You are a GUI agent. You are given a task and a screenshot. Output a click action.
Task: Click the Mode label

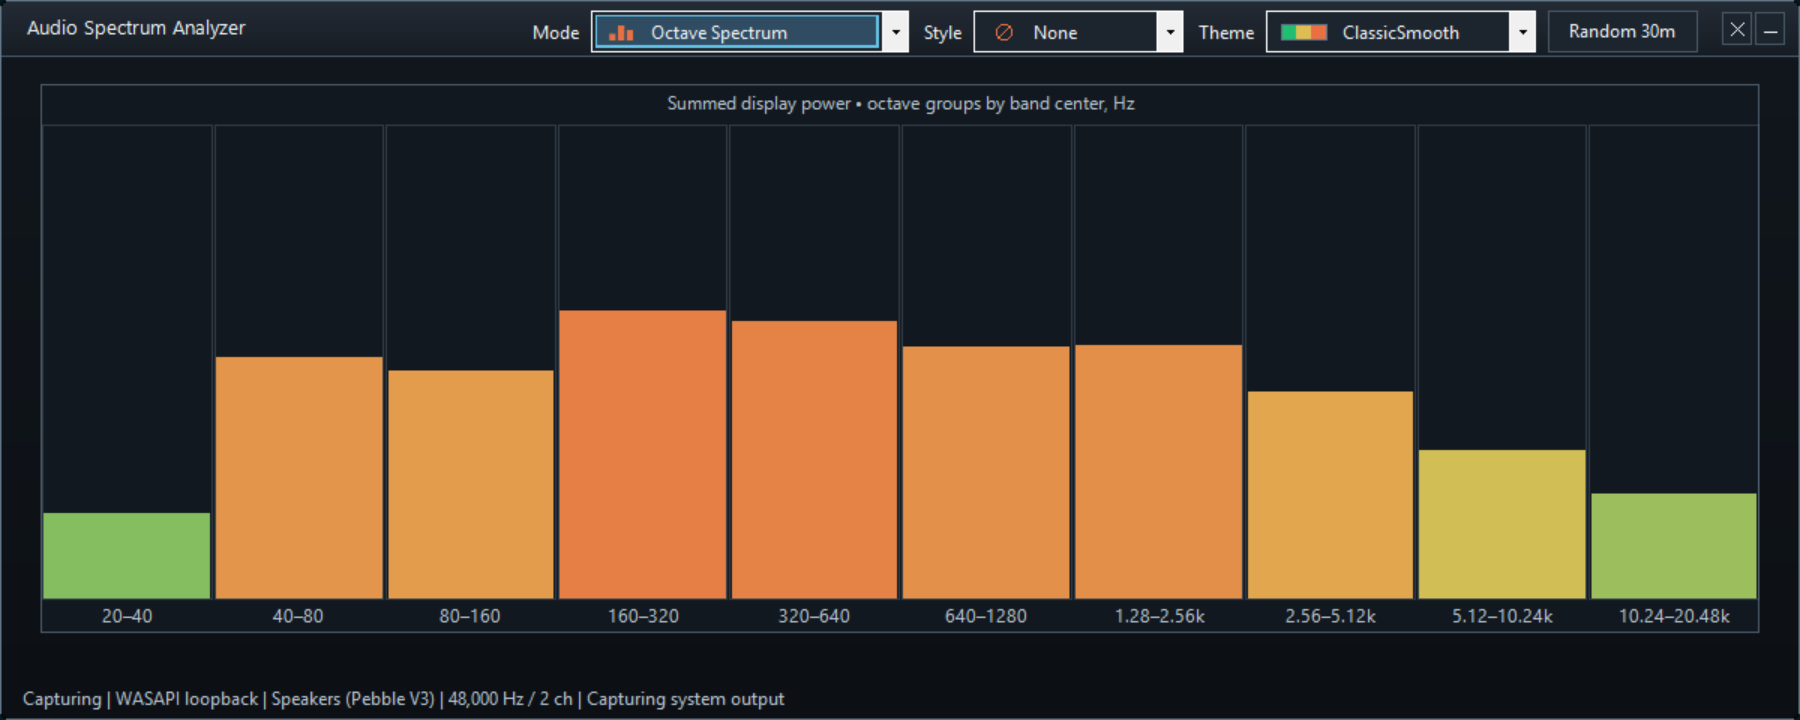(556, 33)
